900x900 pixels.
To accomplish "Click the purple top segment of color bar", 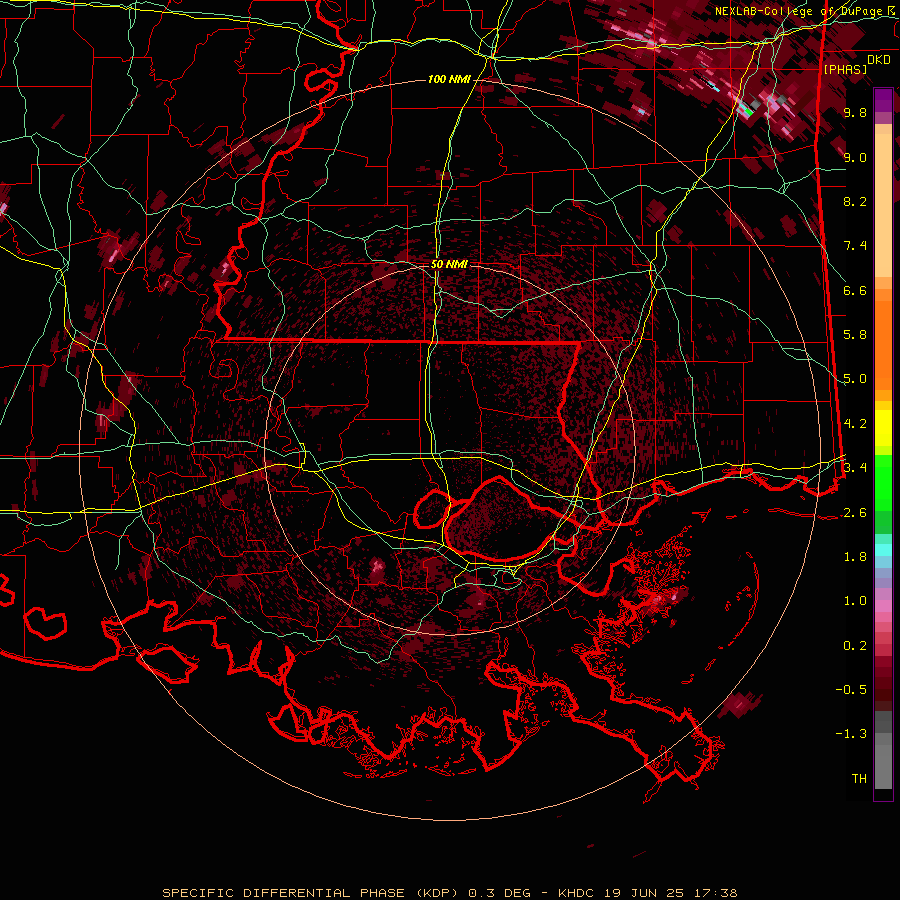I will 883,100.
